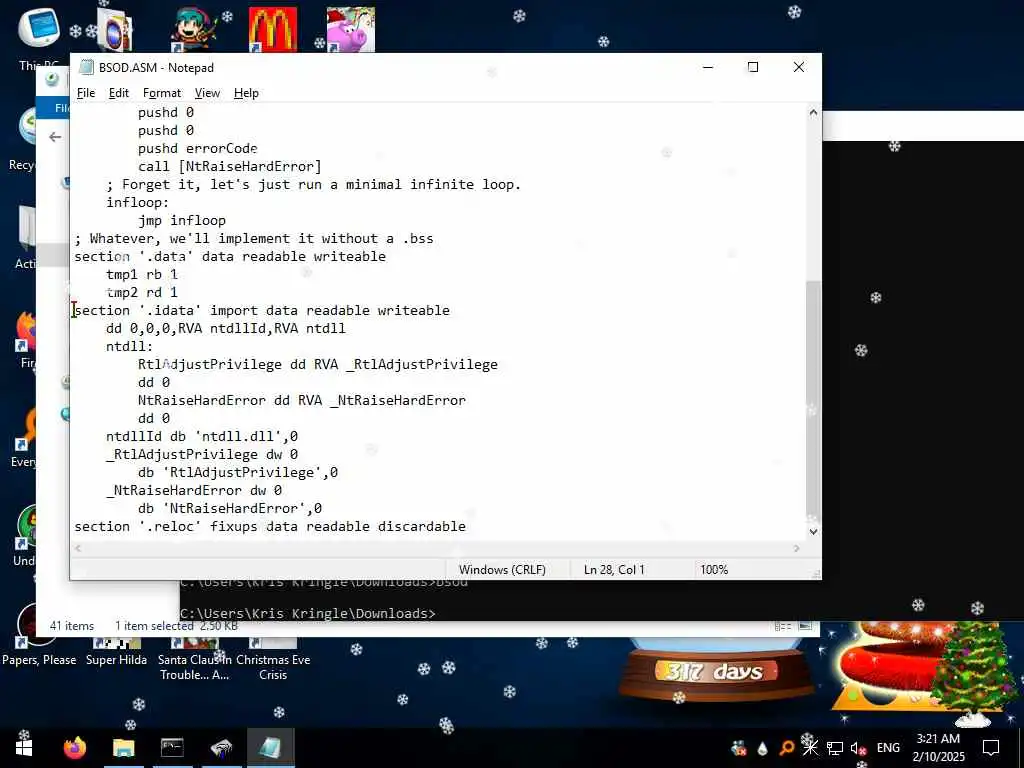Select the McDonald's desktop shortcut
This screenshot has width=1024, height=768.
[x=272, y=29]
